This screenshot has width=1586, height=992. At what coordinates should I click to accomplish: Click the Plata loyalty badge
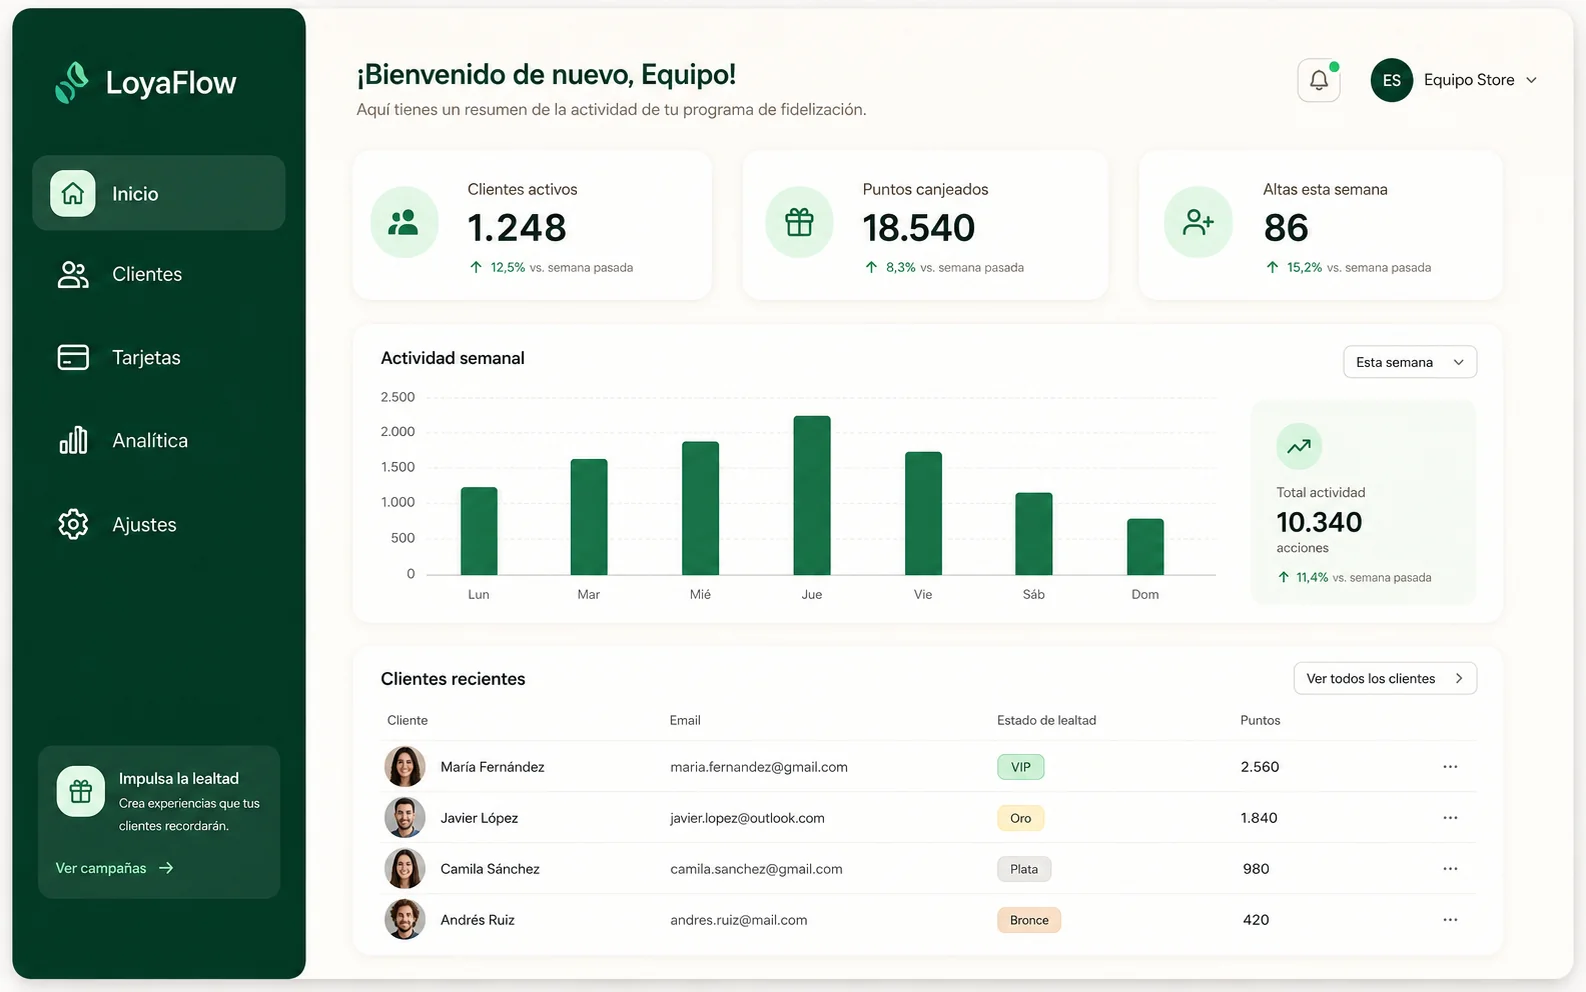click(x=1024, y=869)
